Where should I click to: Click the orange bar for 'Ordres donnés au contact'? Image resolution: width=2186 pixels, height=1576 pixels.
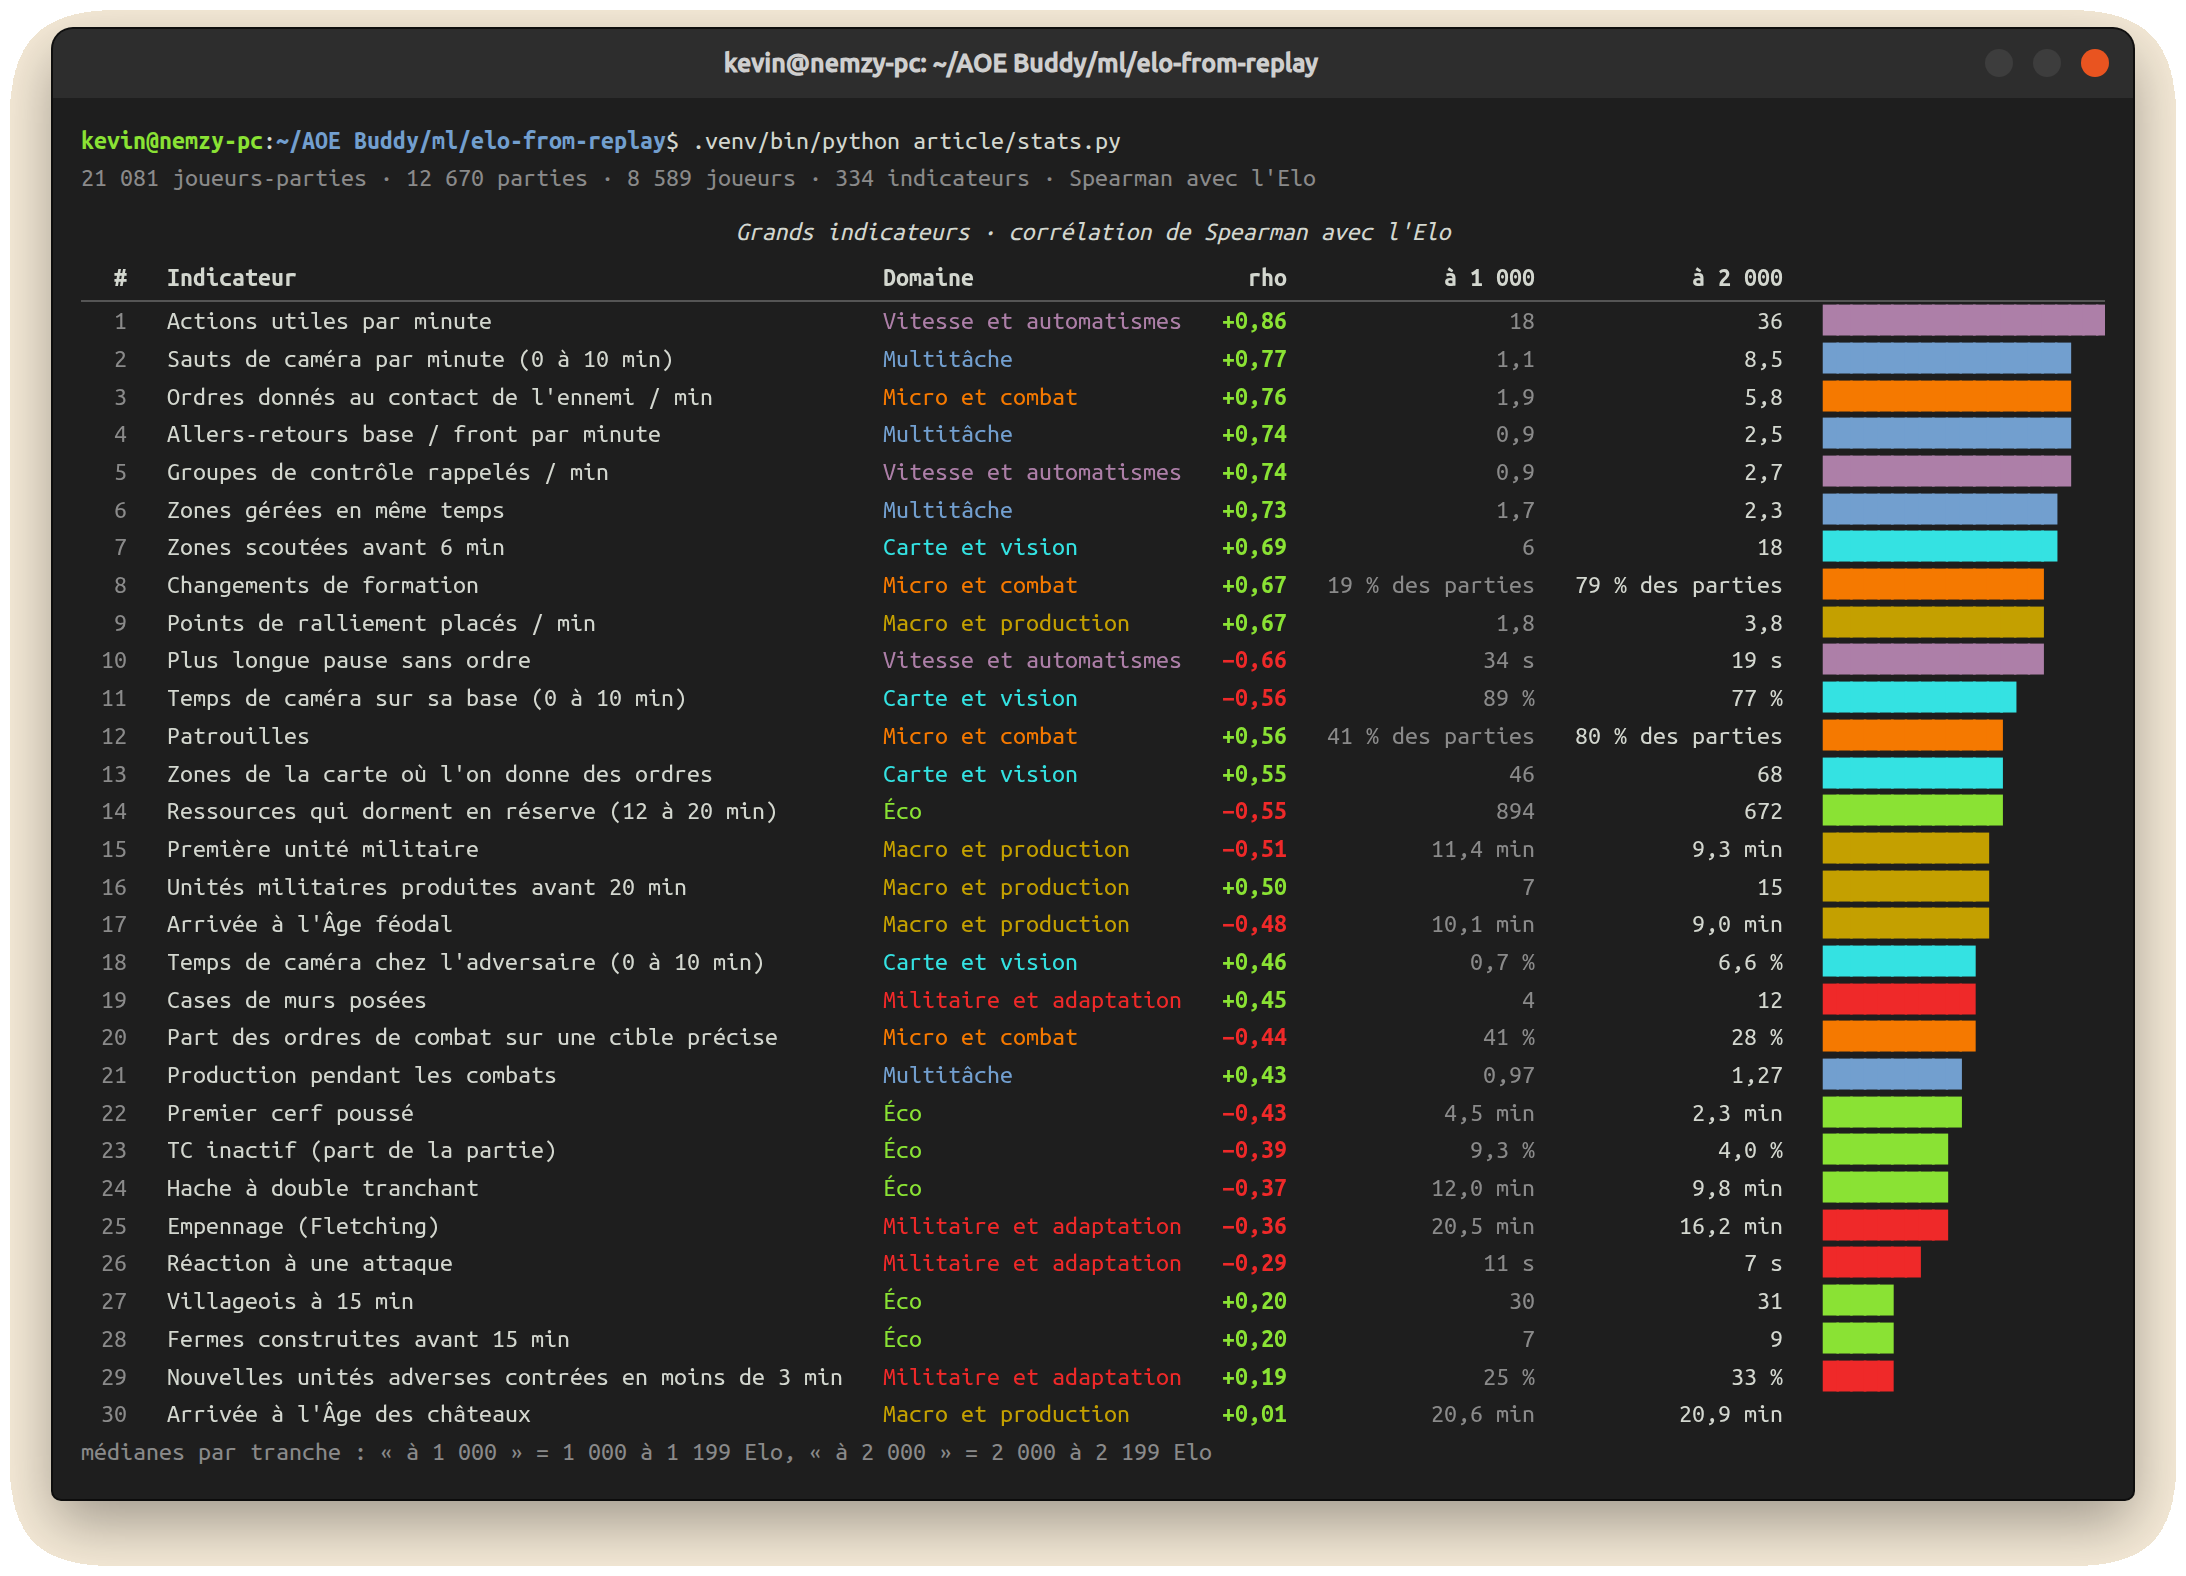(1946, 397)
